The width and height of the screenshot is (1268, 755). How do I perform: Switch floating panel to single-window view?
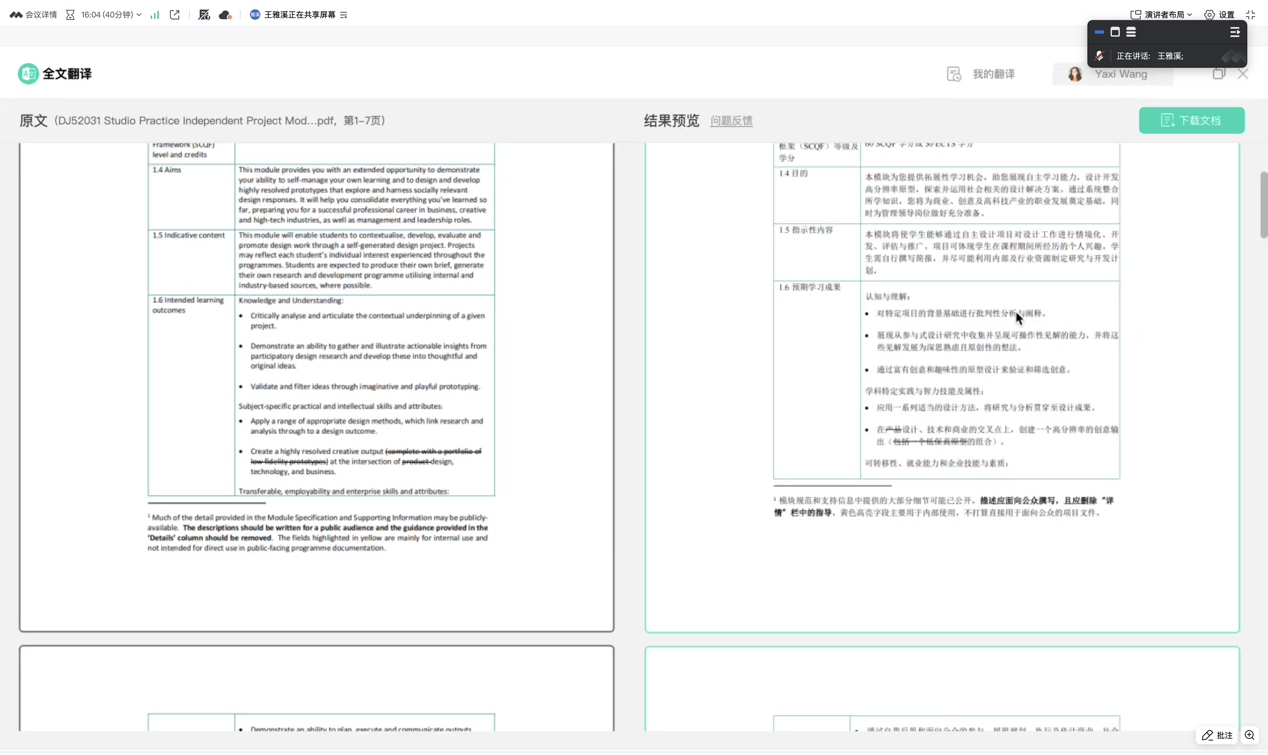coord(1115,32)
